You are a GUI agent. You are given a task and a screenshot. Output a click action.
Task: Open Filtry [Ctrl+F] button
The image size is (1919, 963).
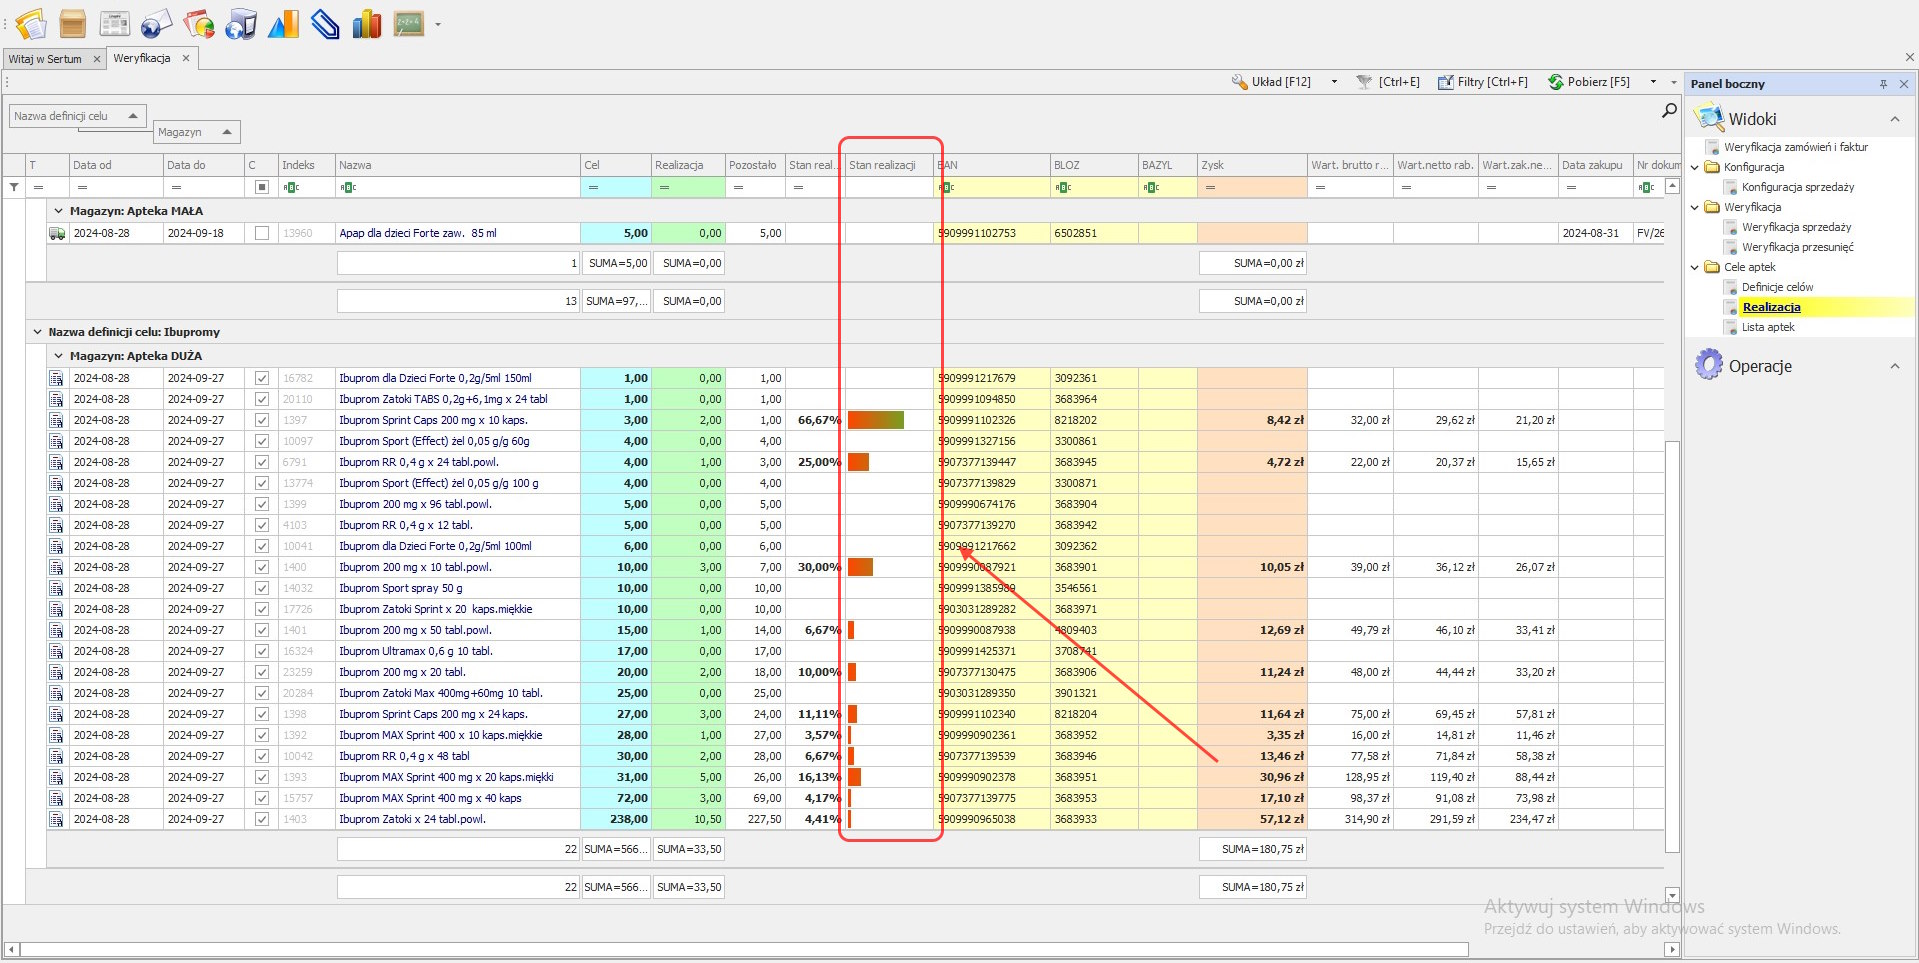[1483, 82]
